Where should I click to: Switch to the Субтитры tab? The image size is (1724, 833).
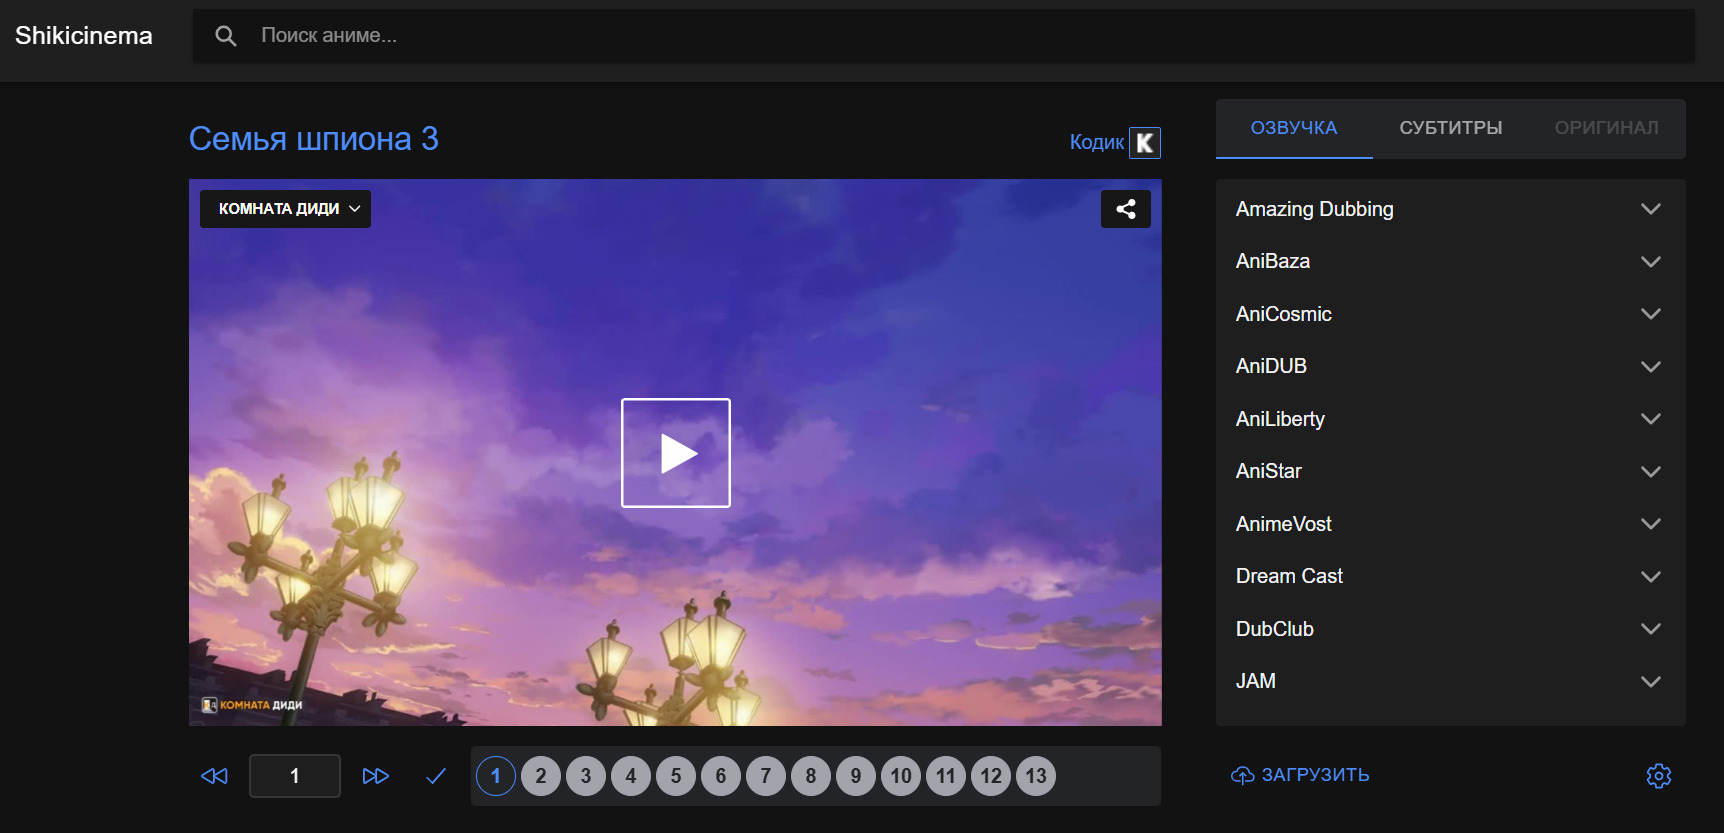1450,128
